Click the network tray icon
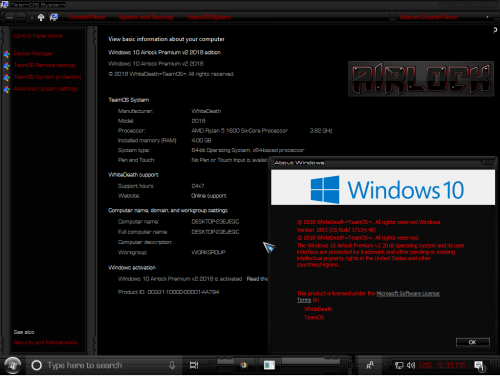The height and width of the screenshot is (376, 500). coord(399,366)
